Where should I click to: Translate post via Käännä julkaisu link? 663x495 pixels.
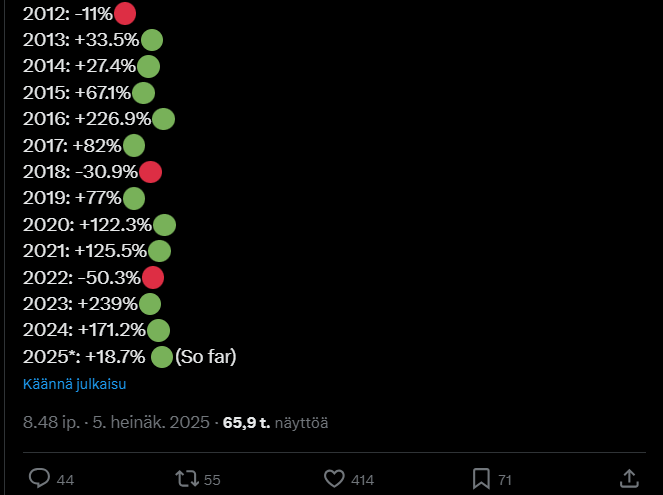[74, 384]
